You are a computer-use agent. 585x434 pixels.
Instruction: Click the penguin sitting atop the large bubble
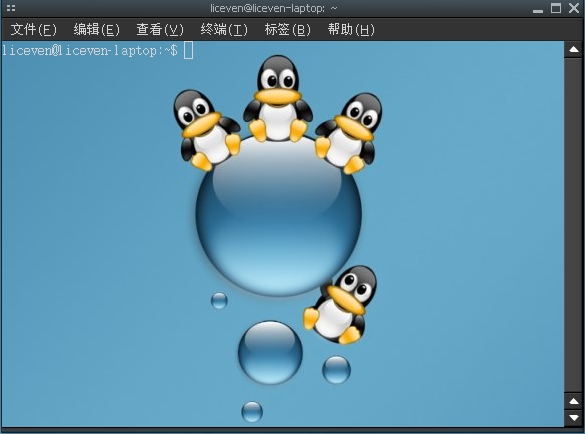pyautogui.click(x=278, y=99)
